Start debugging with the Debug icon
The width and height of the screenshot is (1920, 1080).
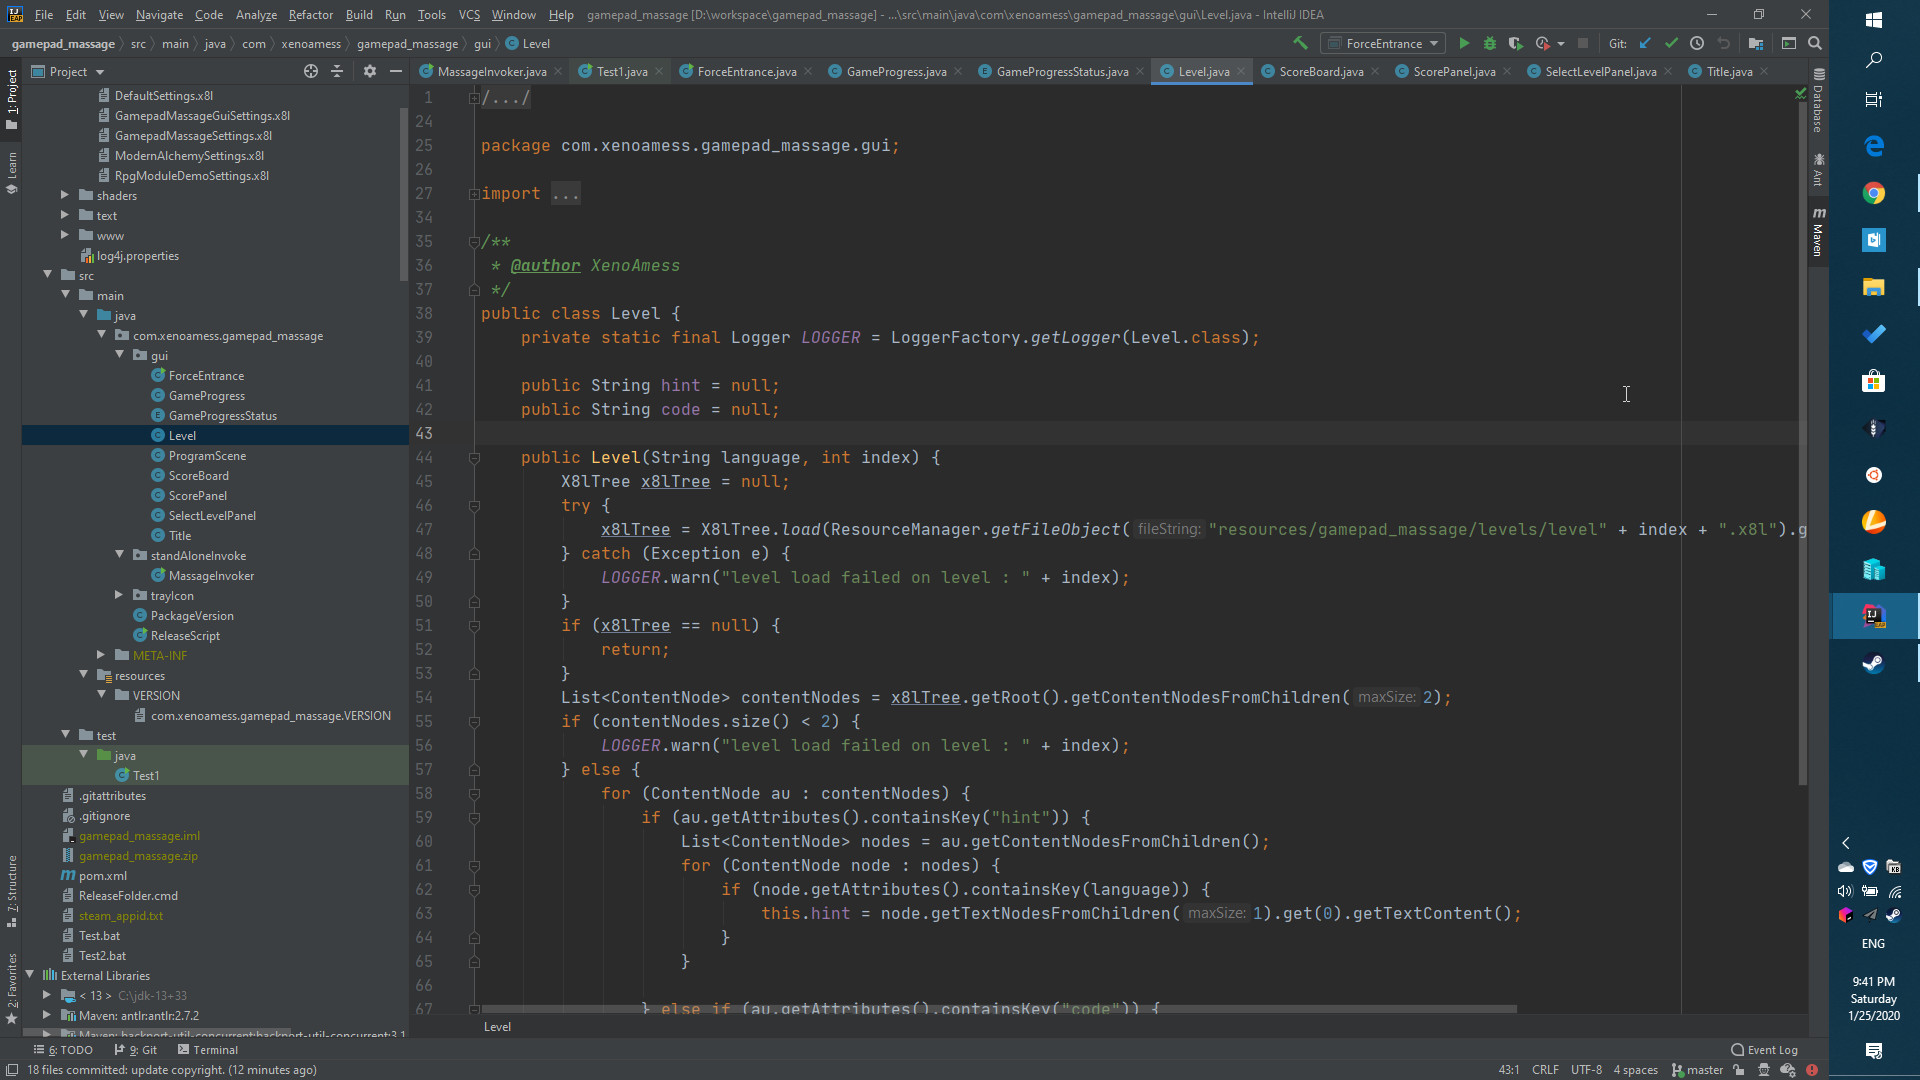(1490, 43)
